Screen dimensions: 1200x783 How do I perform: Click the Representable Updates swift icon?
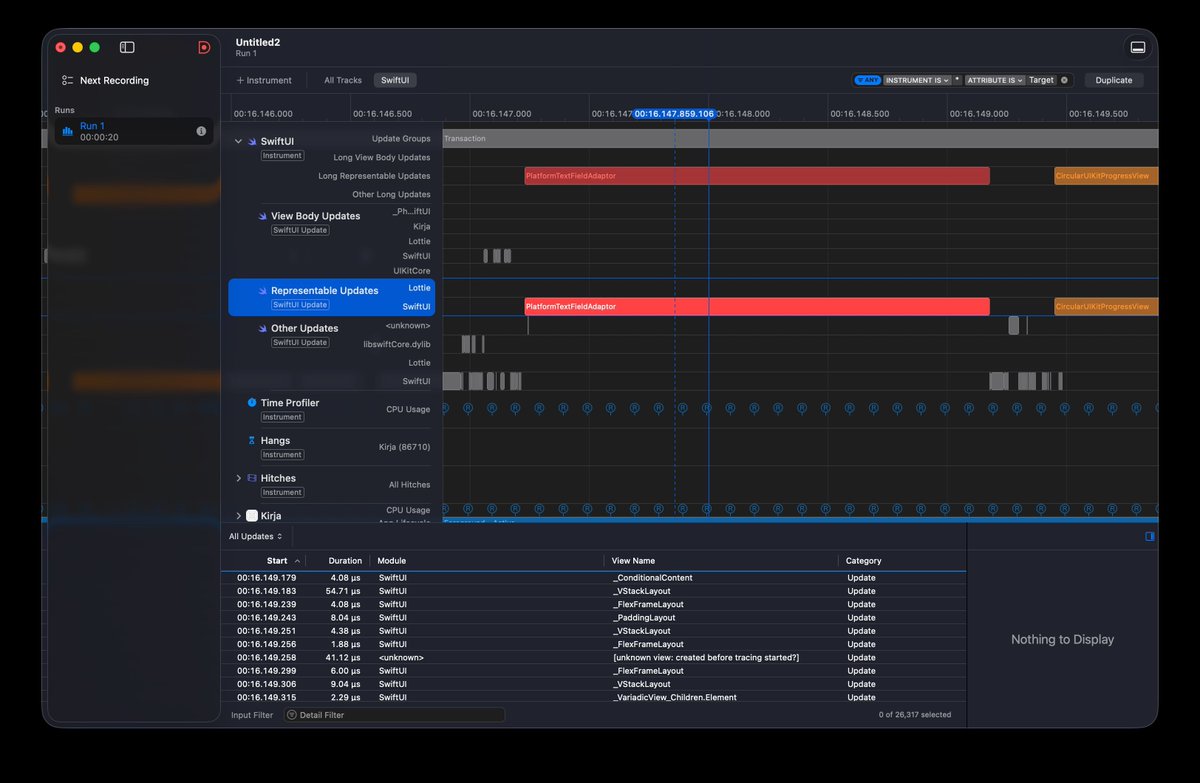pyautogui.click(x=263, y=291)
